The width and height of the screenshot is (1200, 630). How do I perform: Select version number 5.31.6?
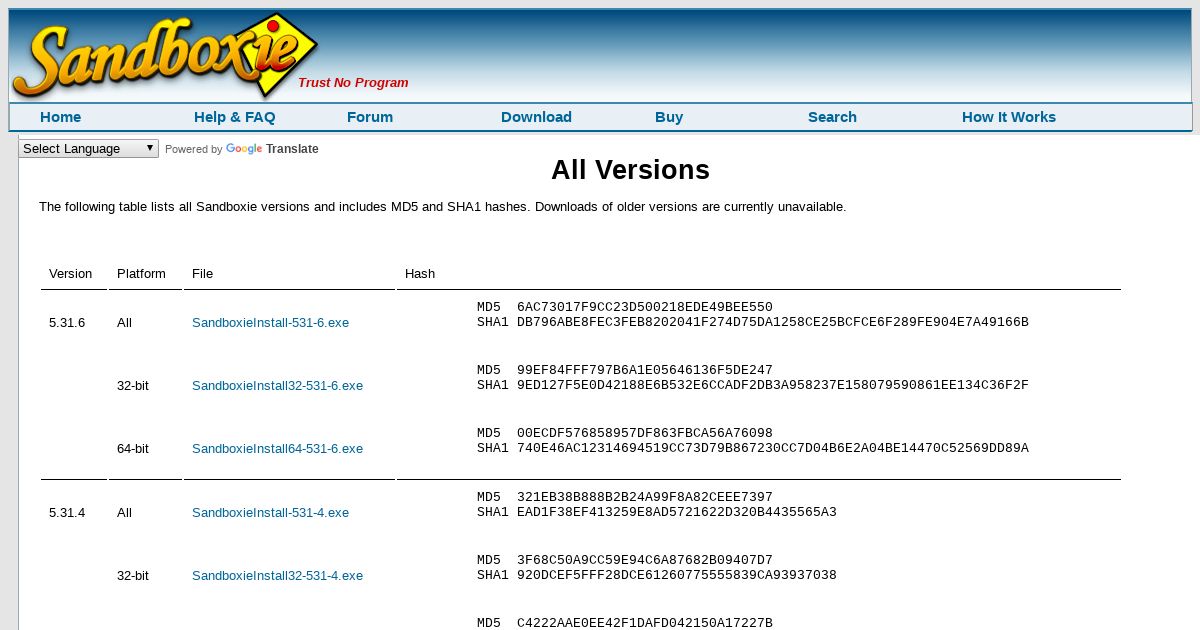point(67,323)
